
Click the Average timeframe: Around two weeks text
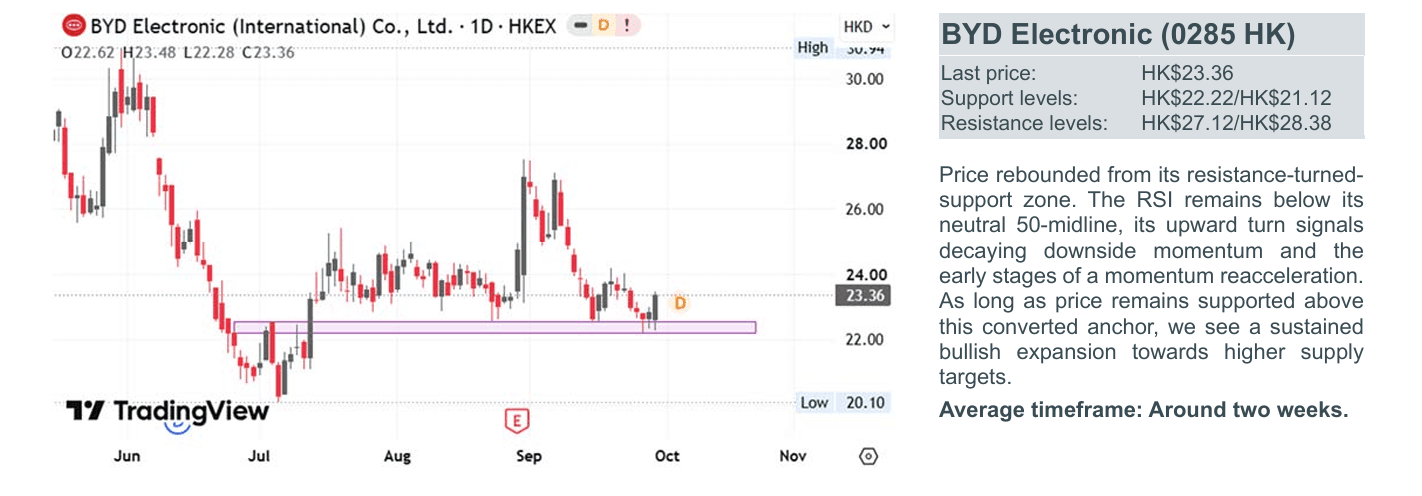coord(1144,411)
